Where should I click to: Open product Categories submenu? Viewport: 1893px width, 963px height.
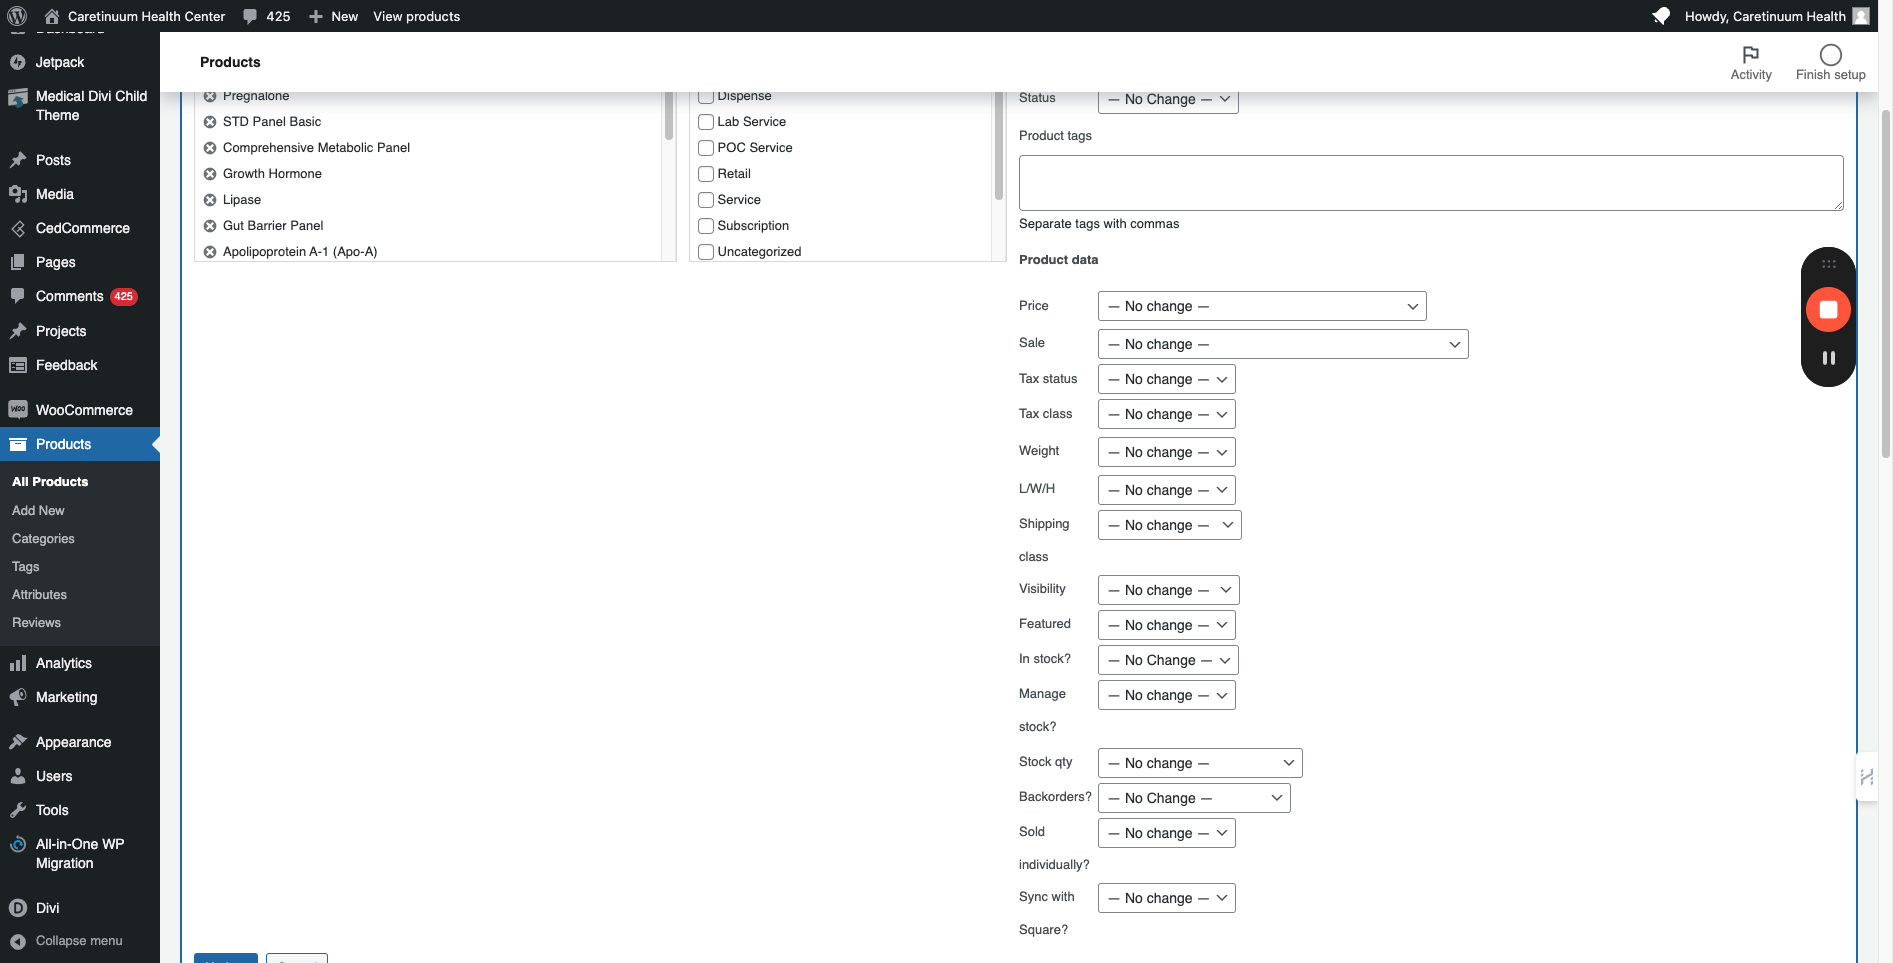pyautogui.click(x=43, y=538)
